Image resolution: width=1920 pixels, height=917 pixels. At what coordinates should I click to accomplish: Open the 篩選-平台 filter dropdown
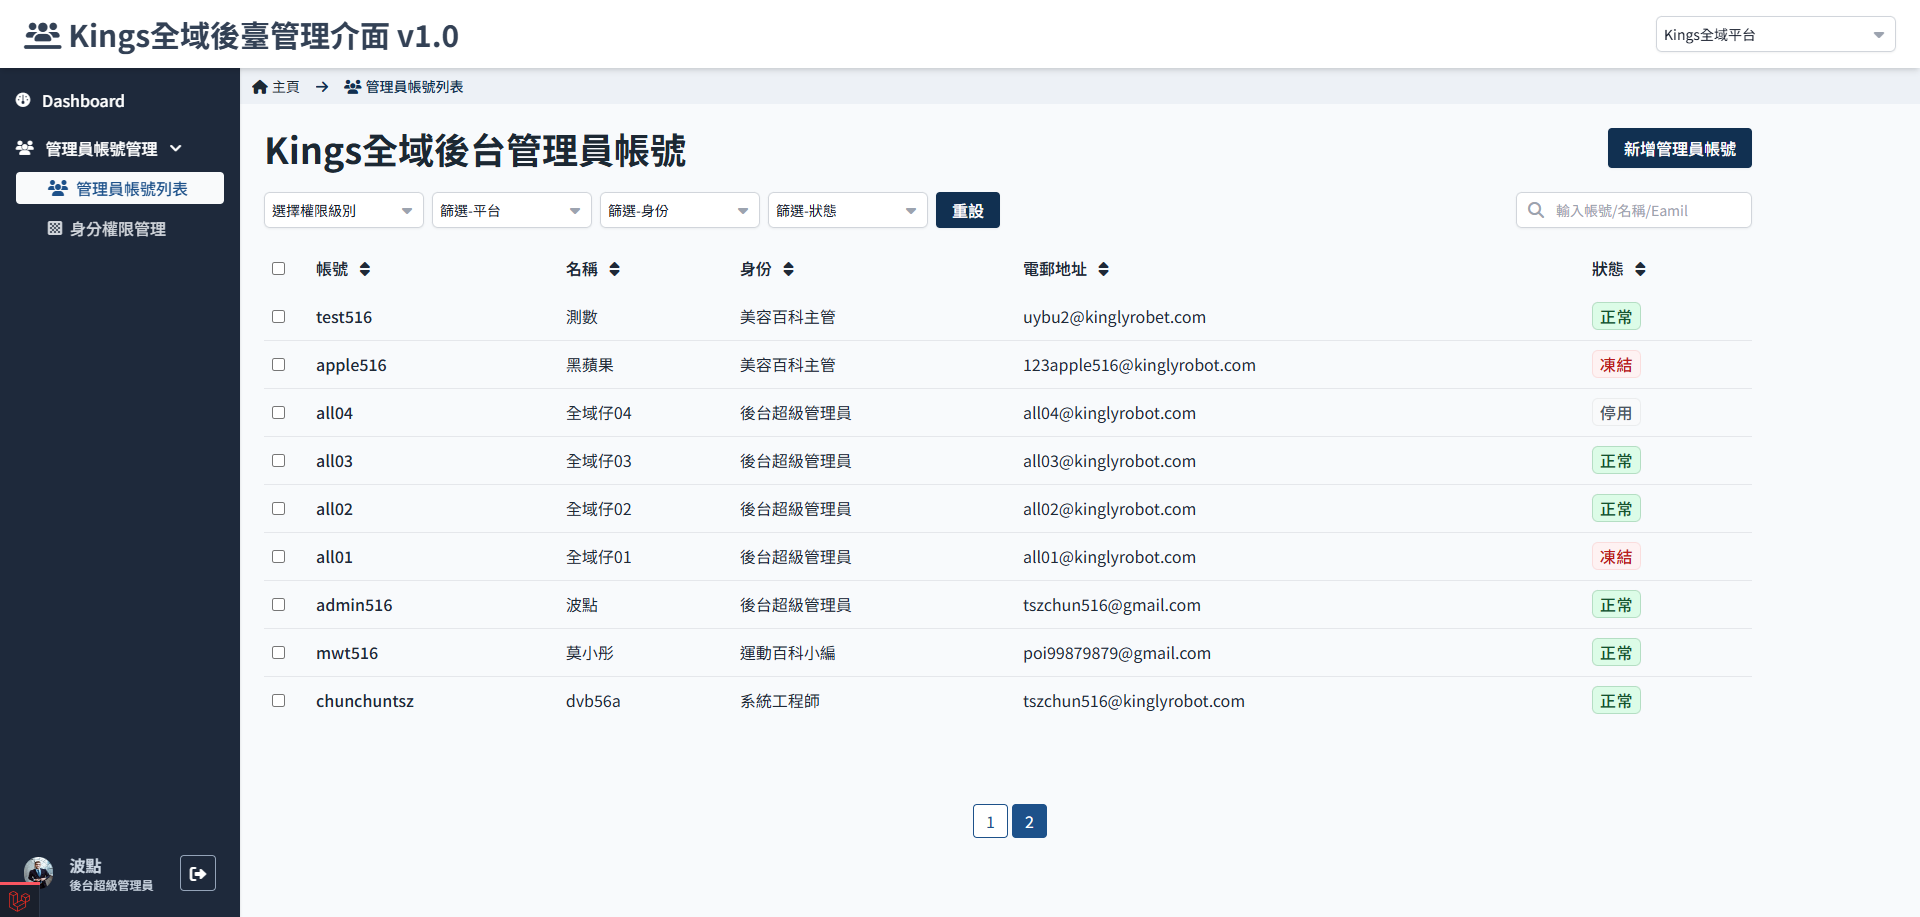tap(512, 210)
